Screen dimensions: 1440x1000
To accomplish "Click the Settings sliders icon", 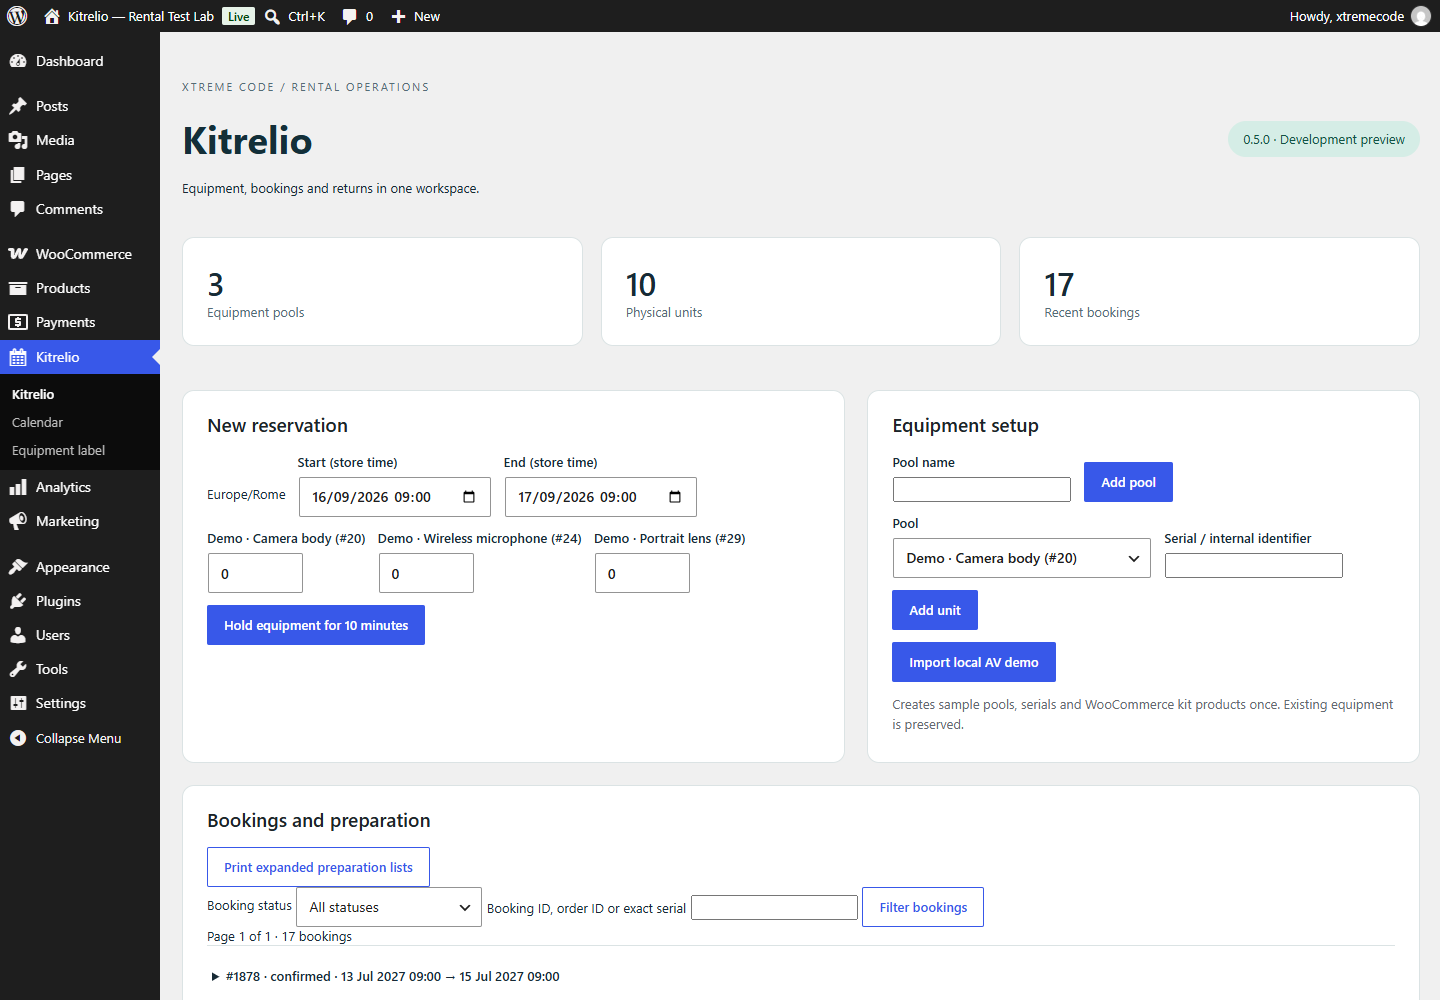I will (18, 703).
